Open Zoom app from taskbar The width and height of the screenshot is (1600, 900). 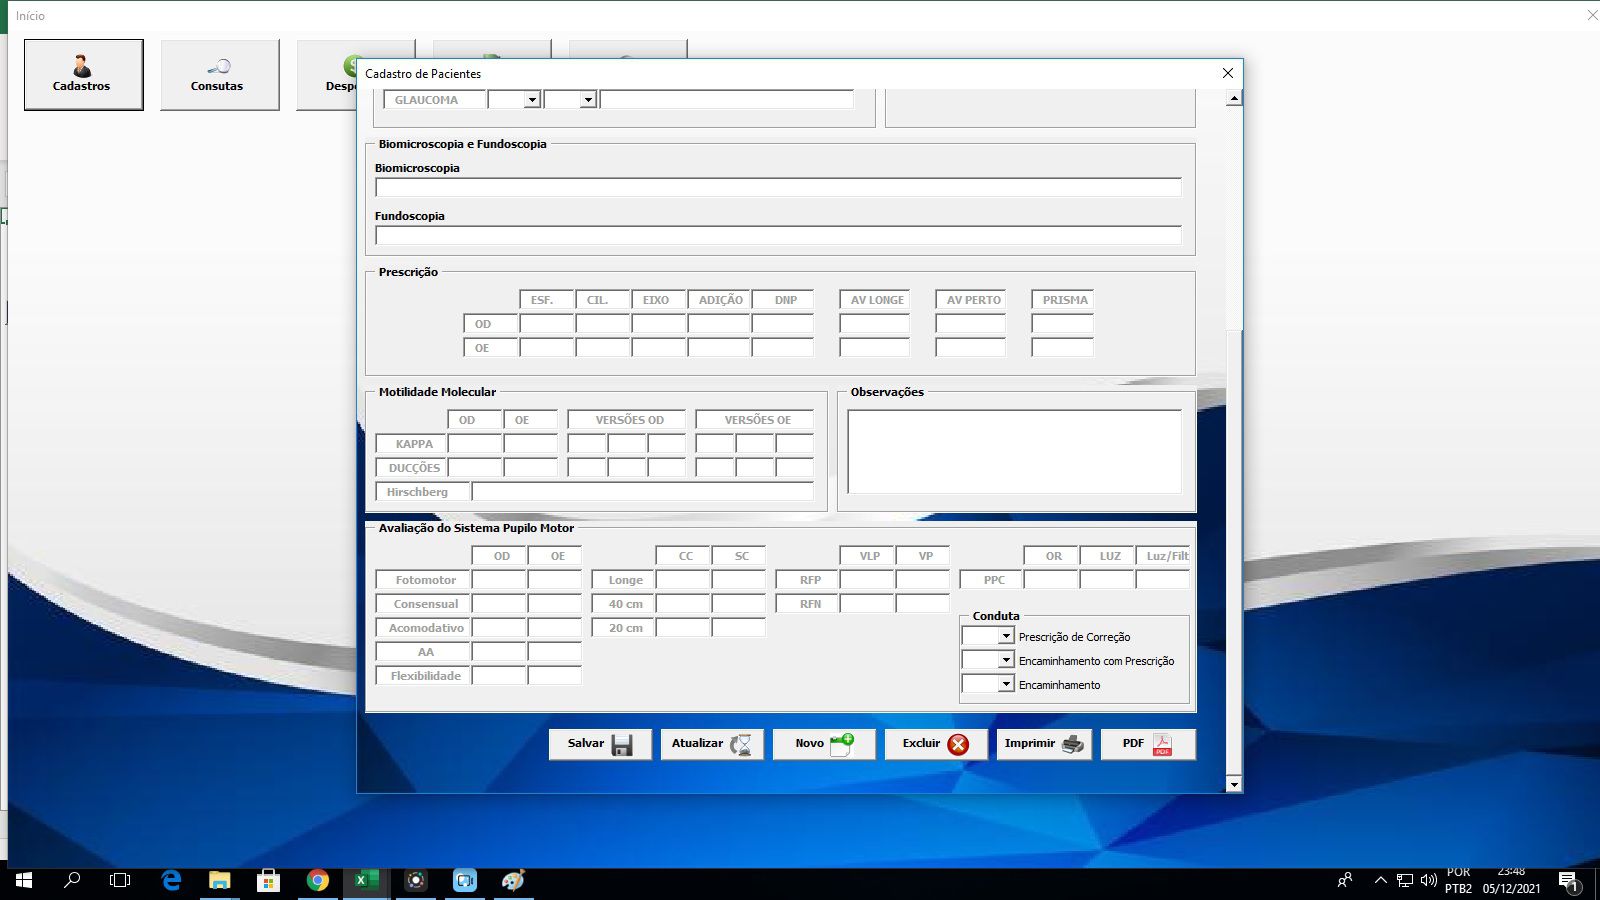pyautogui.click(x=465, y=881)
